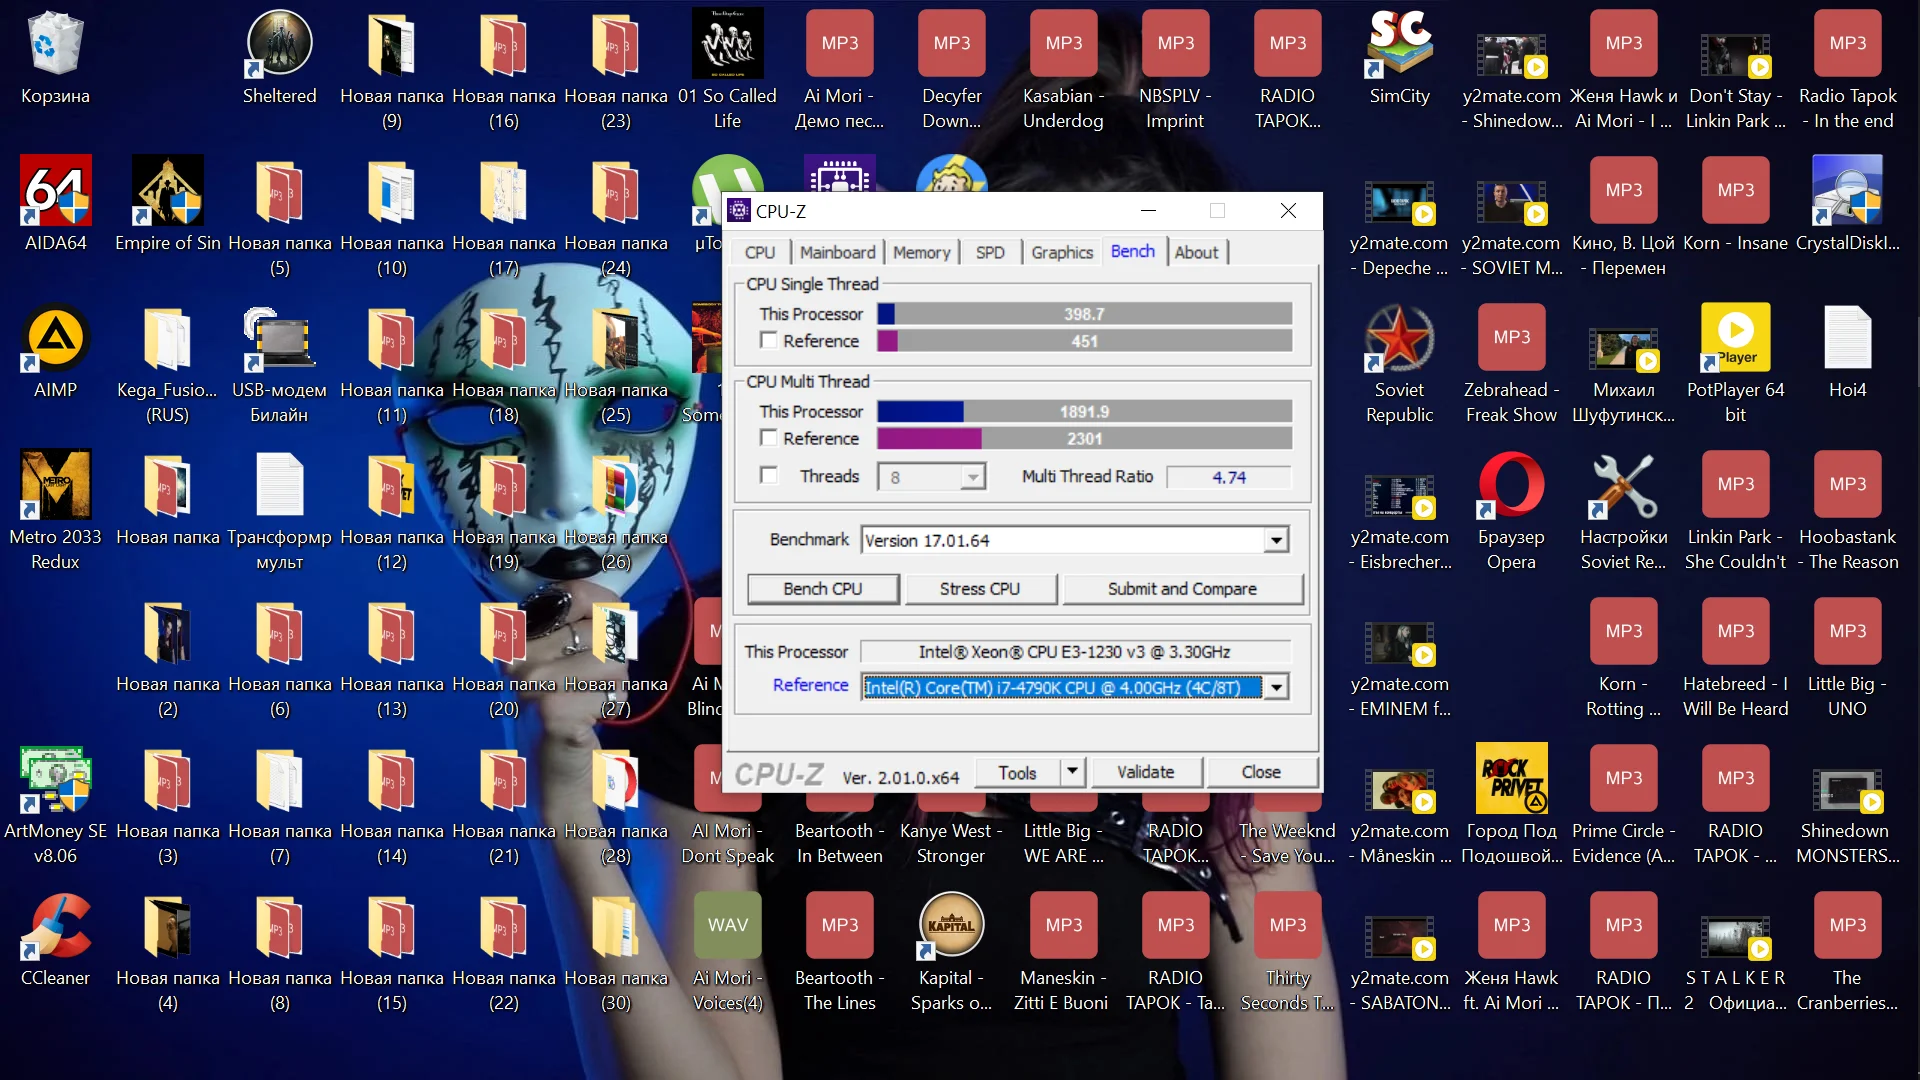Image resolution: width=1920 pixels, height=1080 pixels.
Task: Select the Opera browser icon
Action: [x=1511, y=485]
